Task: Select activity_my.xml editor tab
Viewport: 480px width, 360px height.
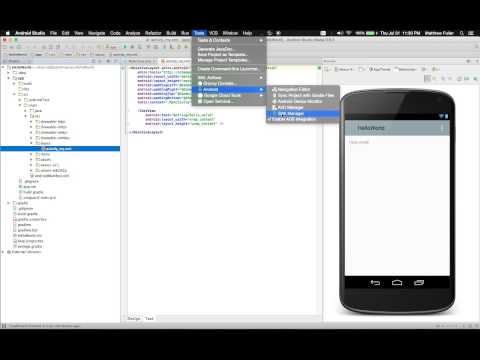Action: (176, 61)
